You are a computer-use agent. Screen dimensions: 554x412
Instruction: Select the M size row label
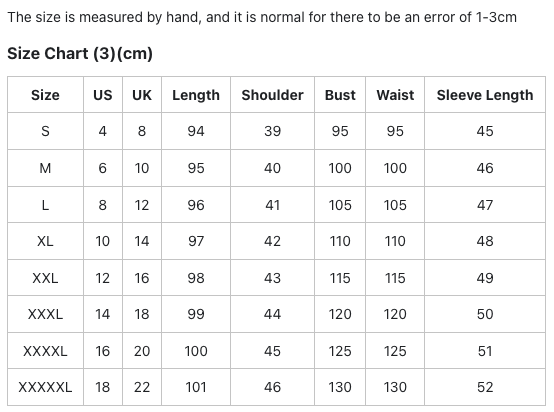[x=45, y=168]
